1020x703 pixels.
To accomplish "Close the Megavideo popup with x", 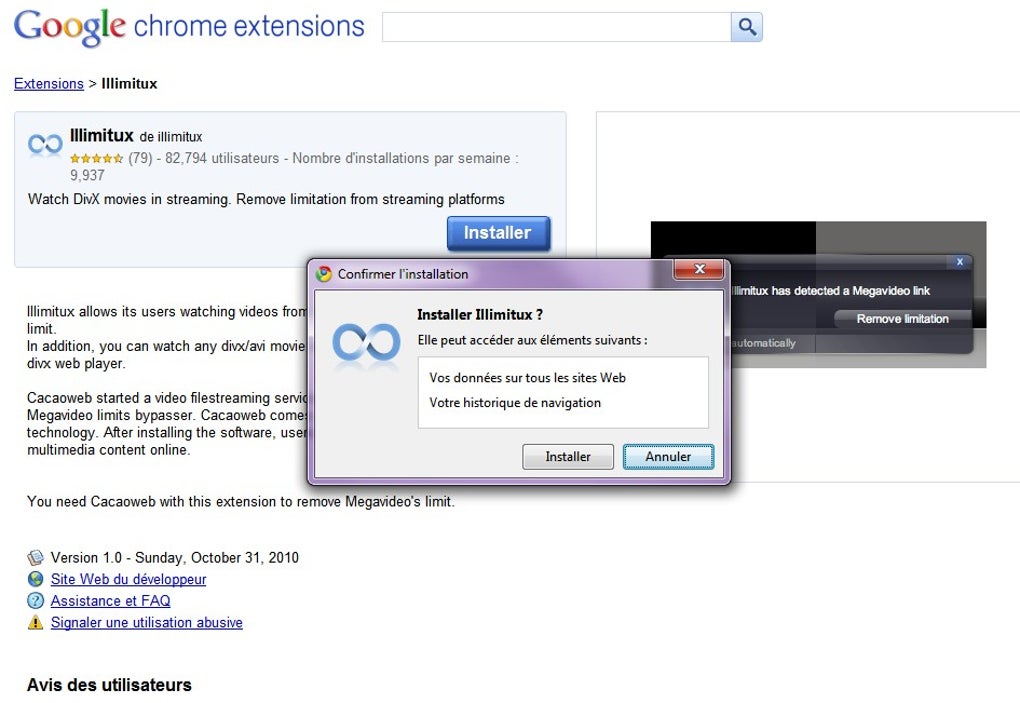I will pos(960,261).
